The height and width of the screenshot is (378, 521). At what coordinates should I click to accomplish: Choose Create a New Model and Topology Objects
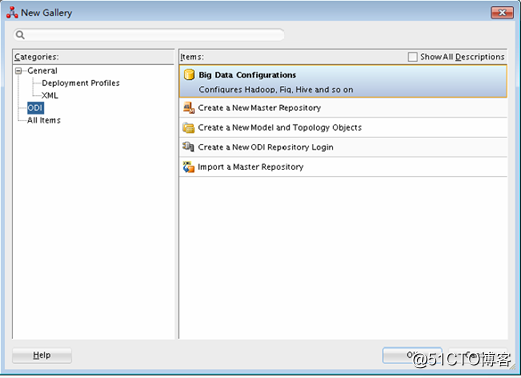343,127
